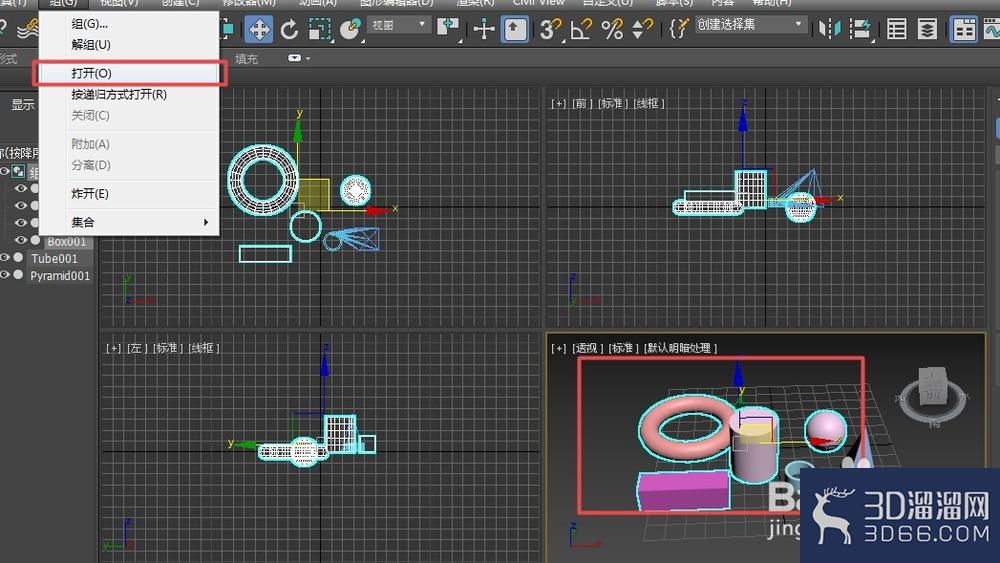Click the Mirror tool icon
Viewport: 1000px width, 563px height.
point(830,29)
